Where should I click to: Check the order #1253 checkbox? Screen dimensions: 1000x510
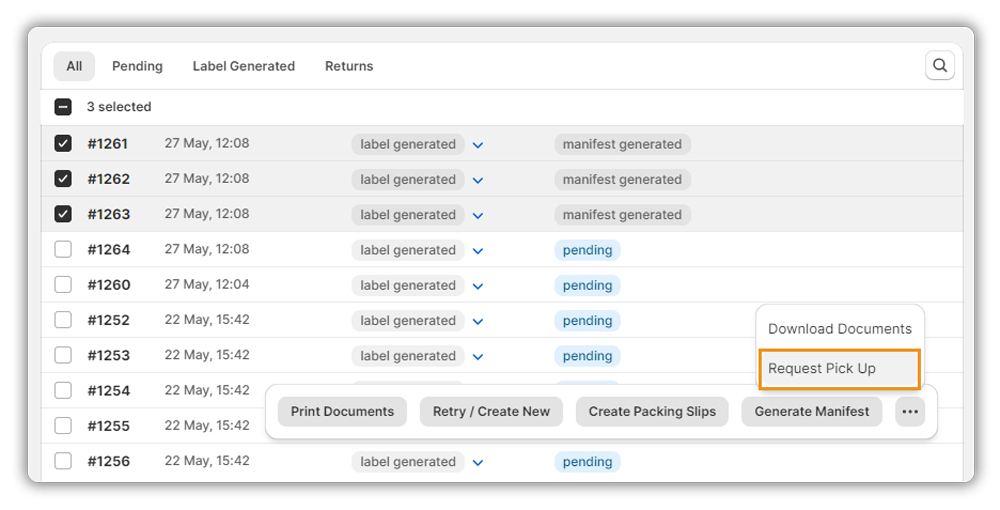tap(63, 355)
